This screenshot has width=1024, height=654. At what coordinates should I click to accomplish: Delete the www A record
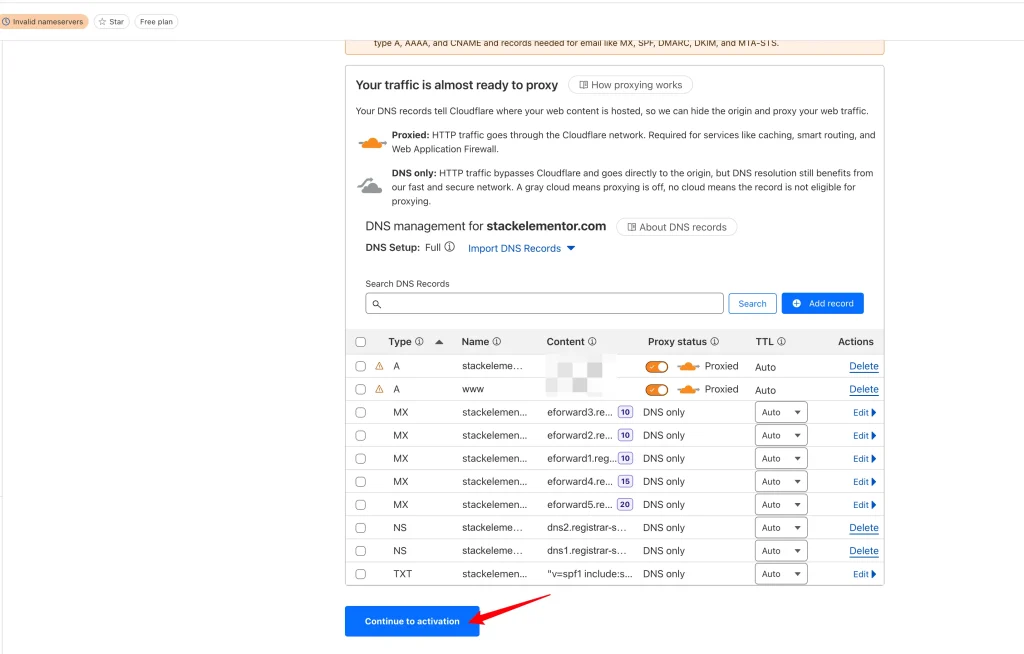863,389
